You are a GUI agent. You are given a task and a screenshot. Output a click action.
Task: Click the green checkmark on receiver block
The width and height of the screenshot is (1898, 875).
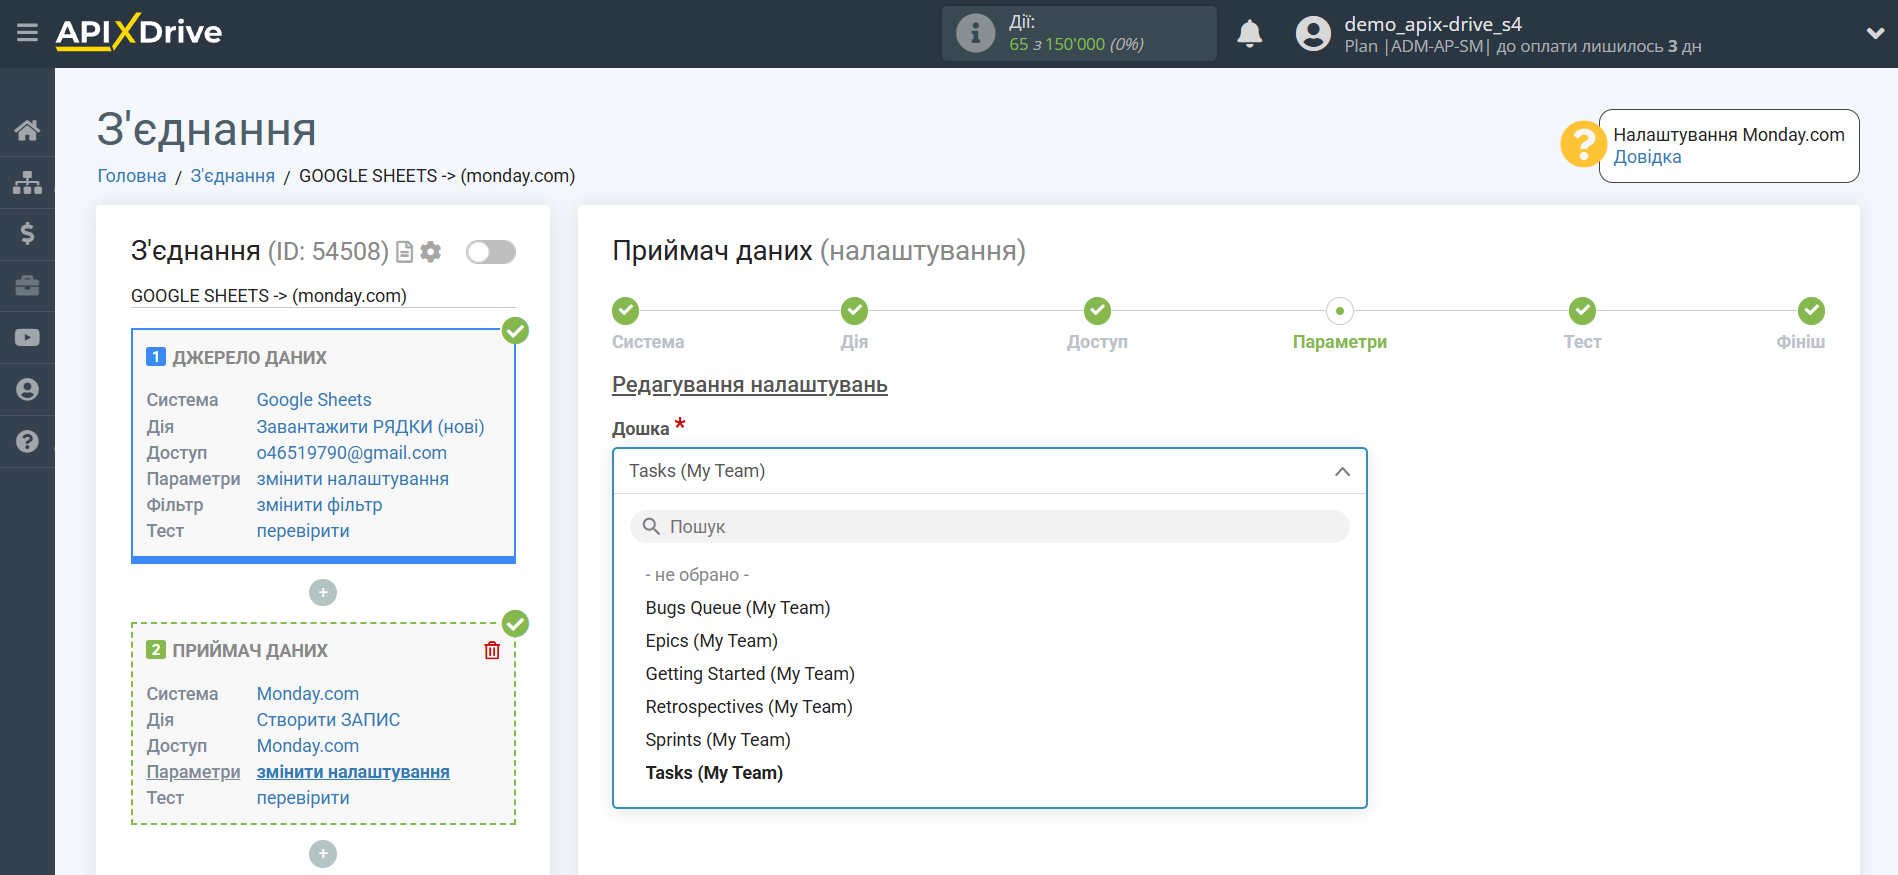(x=515, y=624)
